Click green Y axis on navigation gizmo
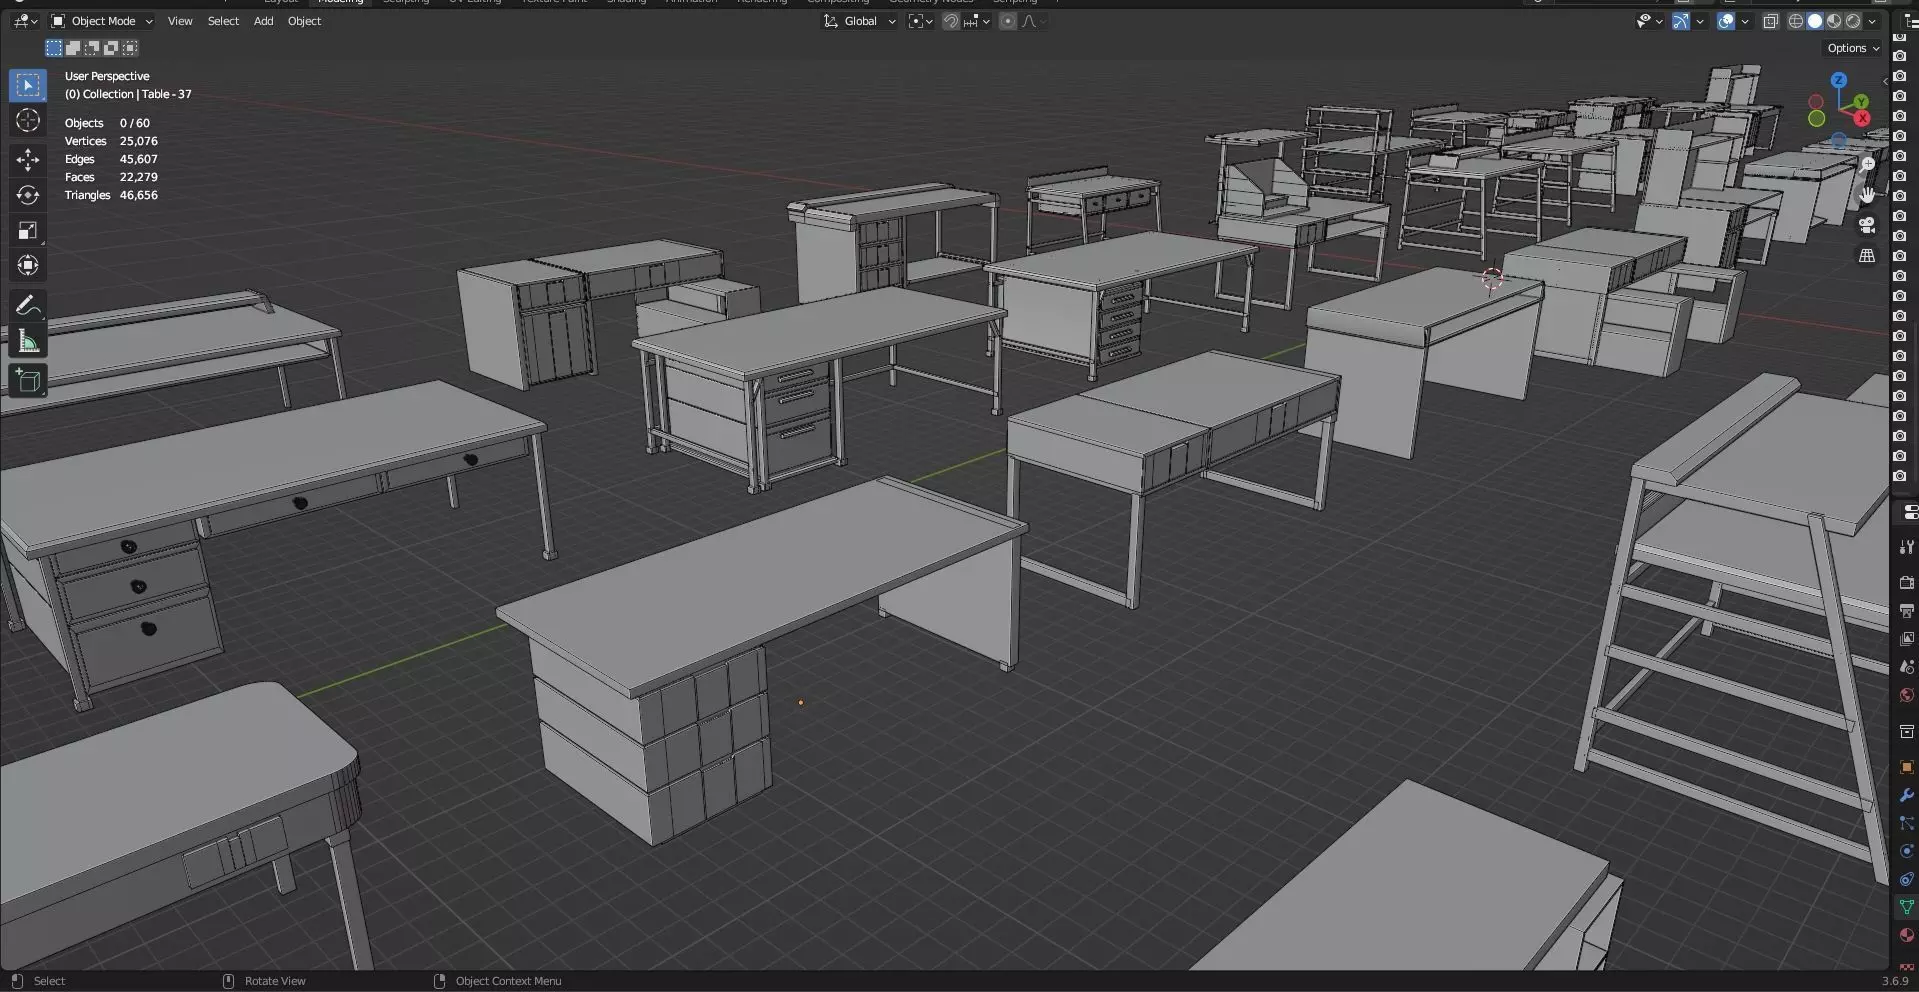The width and height of the screenshot is (1919, 992). (x=1860, y=102)
